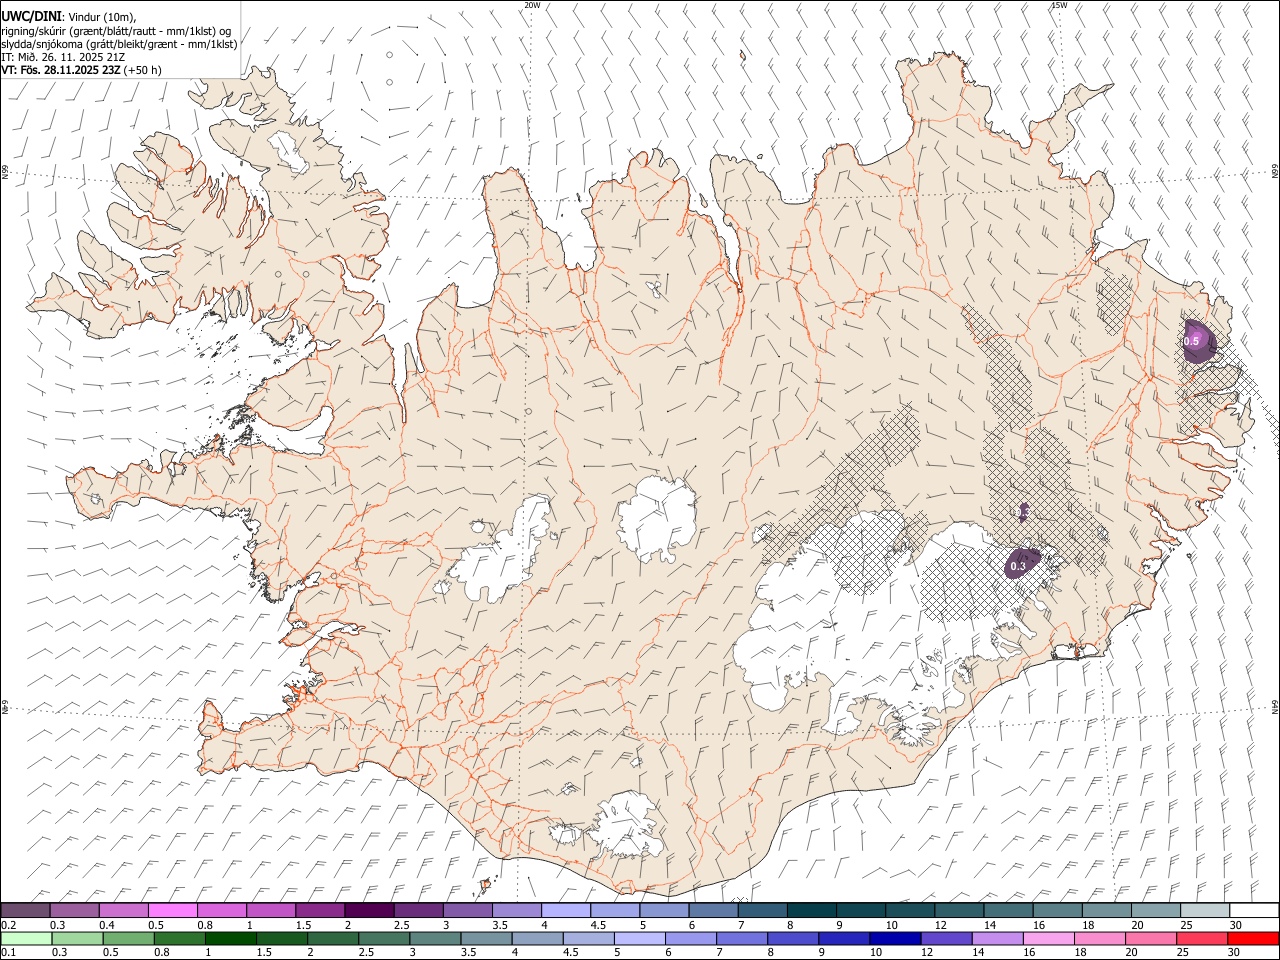Screen dimensions: 1280x960
Task: Click the 0.5 precipitation blob in east Iceland
Action: tap(1199, 341)
